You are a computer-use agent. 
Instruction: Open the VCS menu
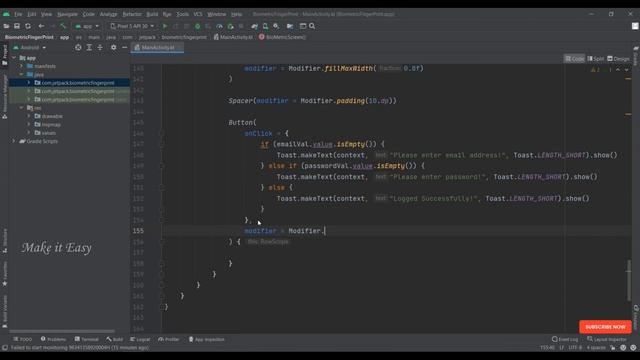point(198,14)
